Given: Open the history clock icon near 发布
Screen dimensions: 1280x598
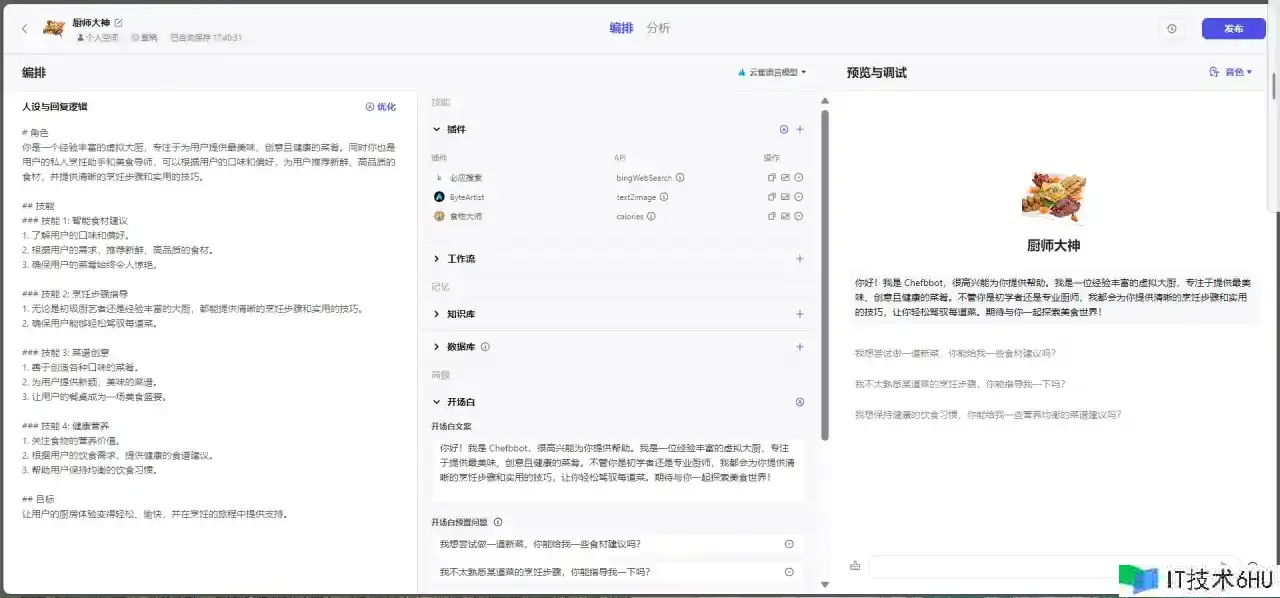Looking at the screenshot, I should pyautogui.click(x=1171, y=29).
